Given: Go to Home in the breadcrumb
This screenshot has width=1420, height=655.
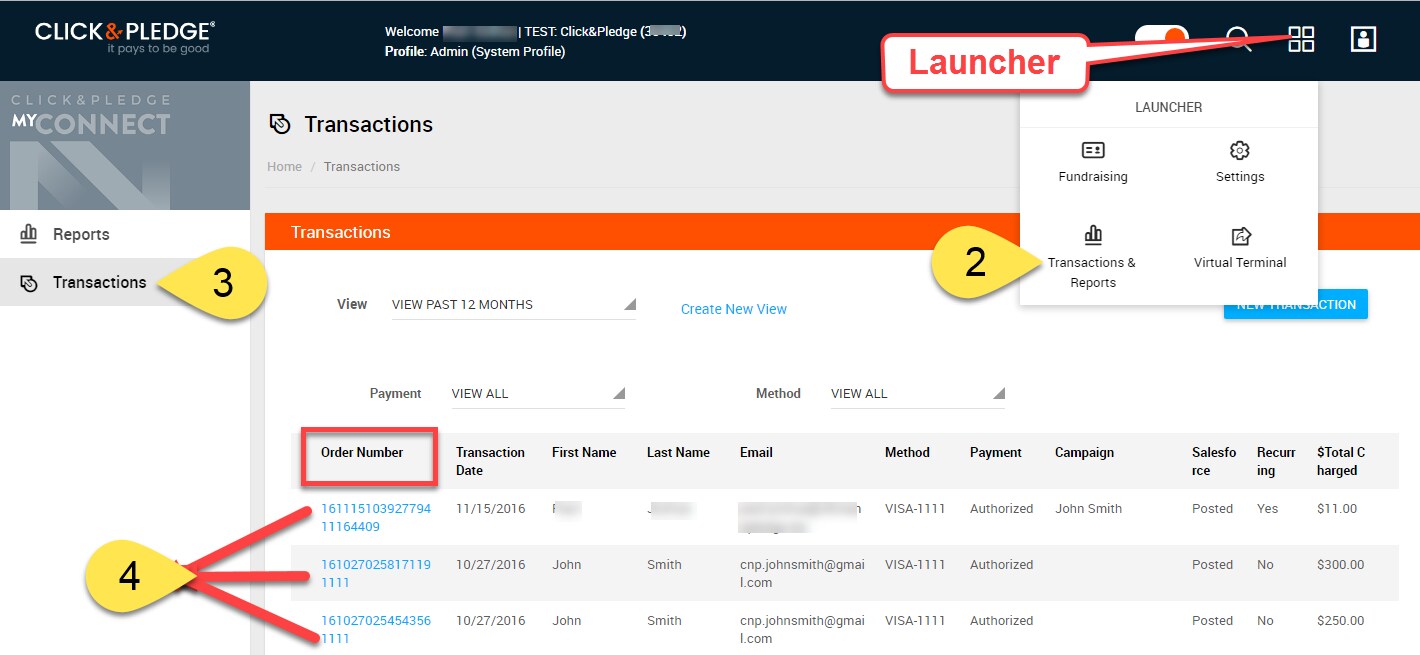Looking at the screenshot, I should click(284, 167).
